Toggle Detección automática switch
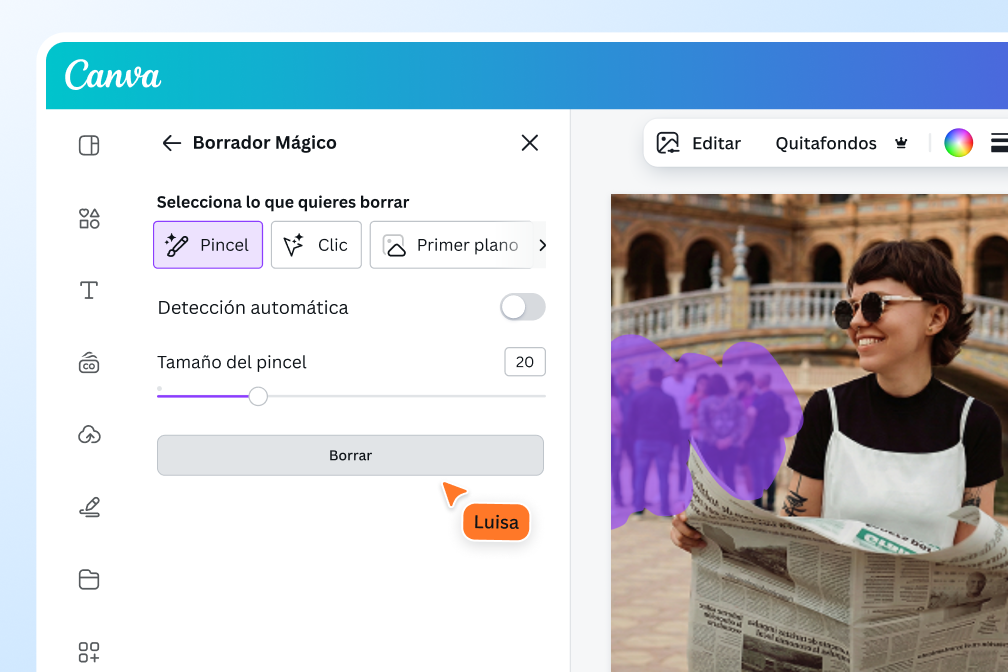 point(523,307)
